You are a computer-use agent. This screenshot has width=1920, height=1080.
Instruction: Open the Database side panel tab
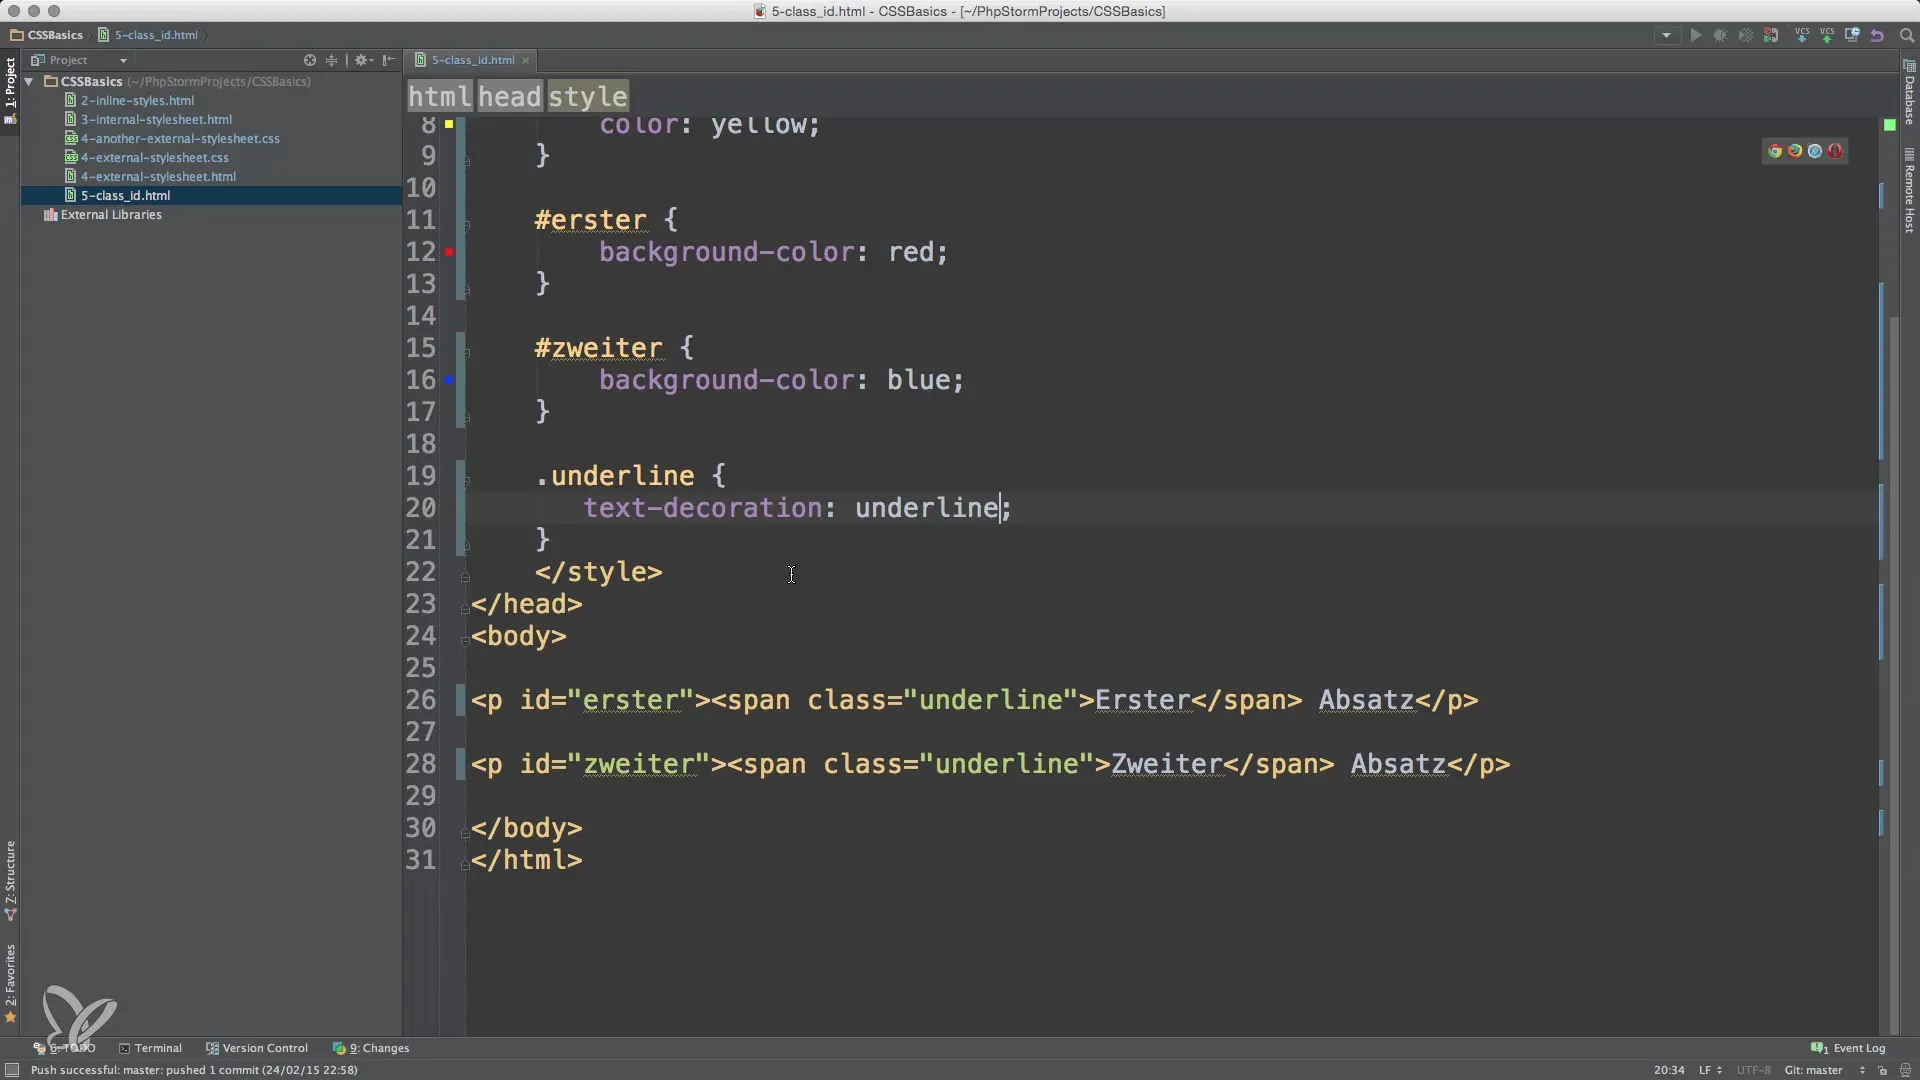1909,92
